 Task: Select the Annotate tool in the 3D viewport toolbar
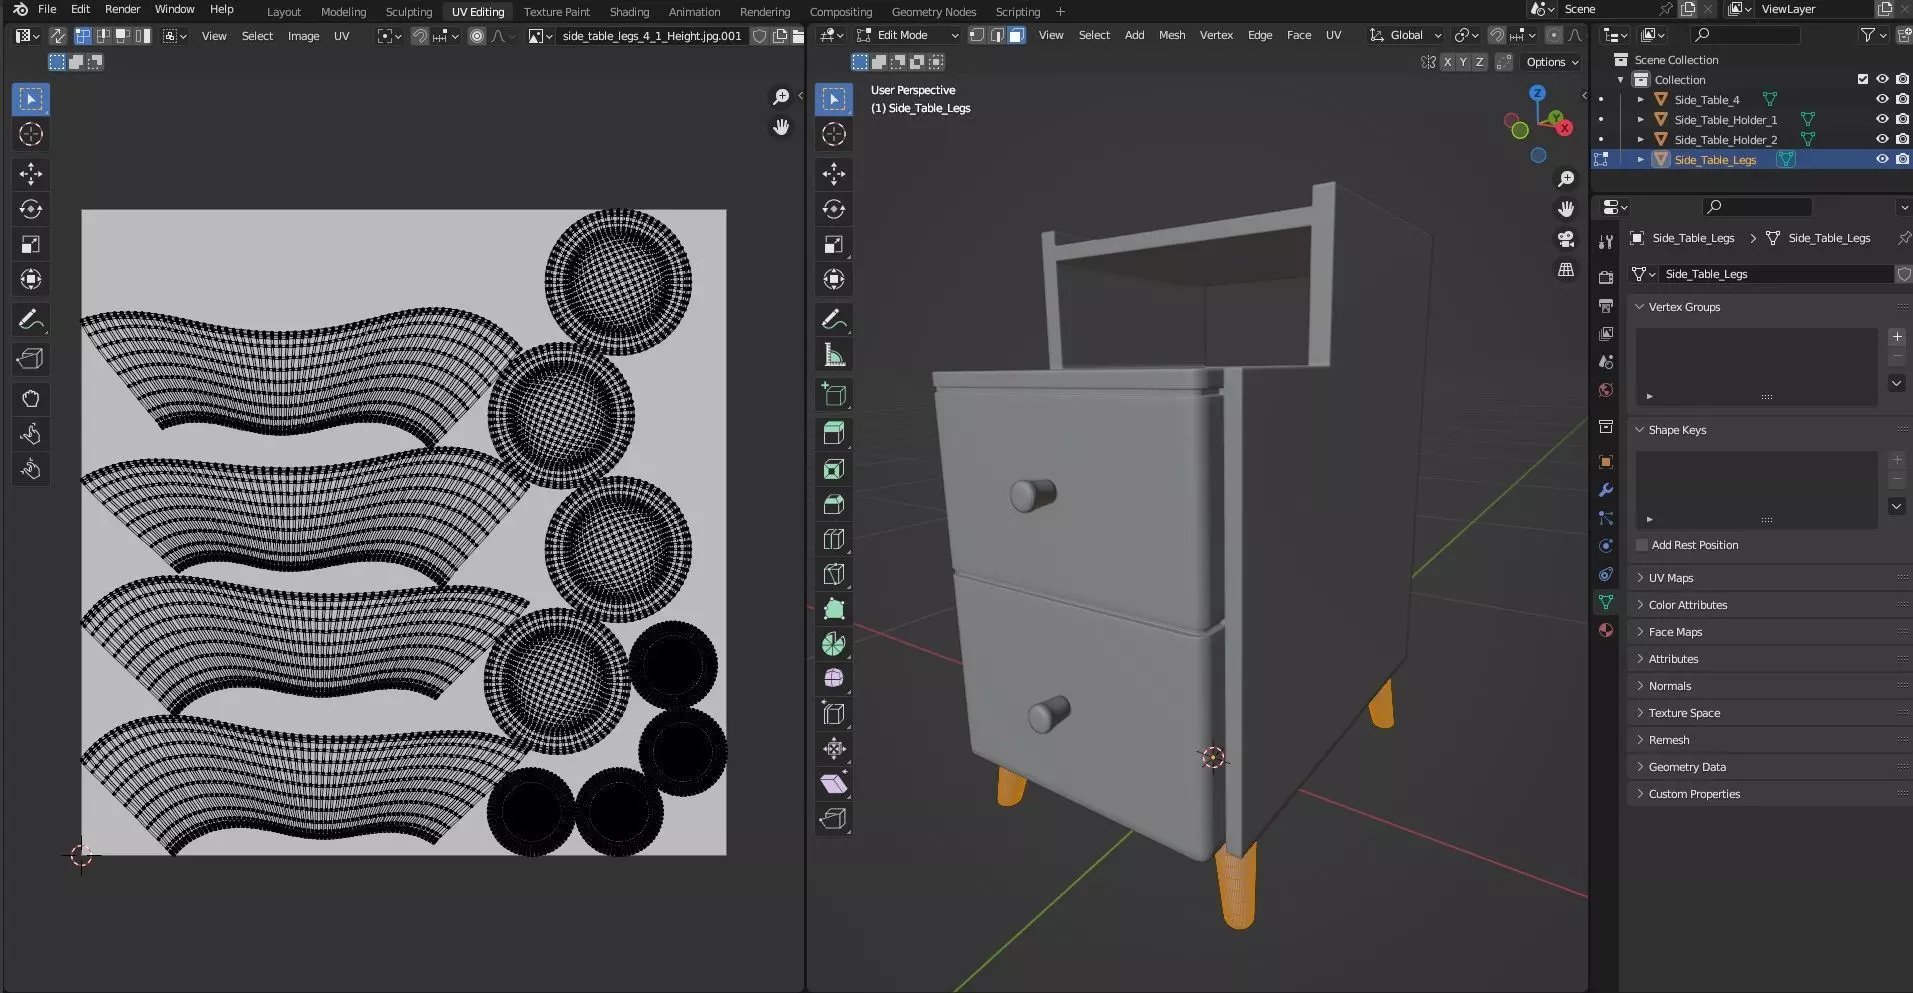pos(834,320)
